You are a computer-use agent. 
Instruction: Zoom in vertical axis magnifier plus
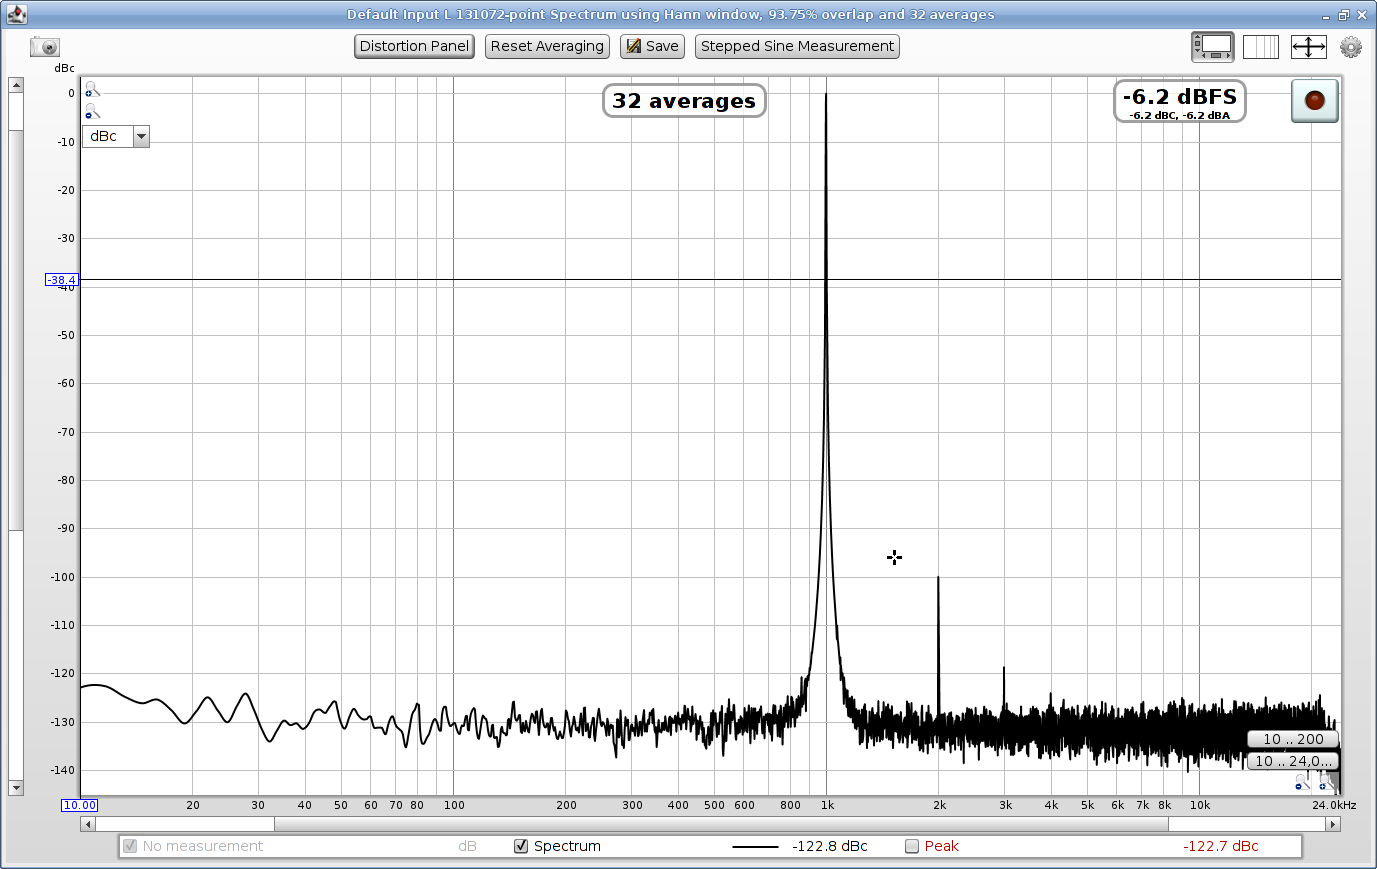tap(92, 89)
